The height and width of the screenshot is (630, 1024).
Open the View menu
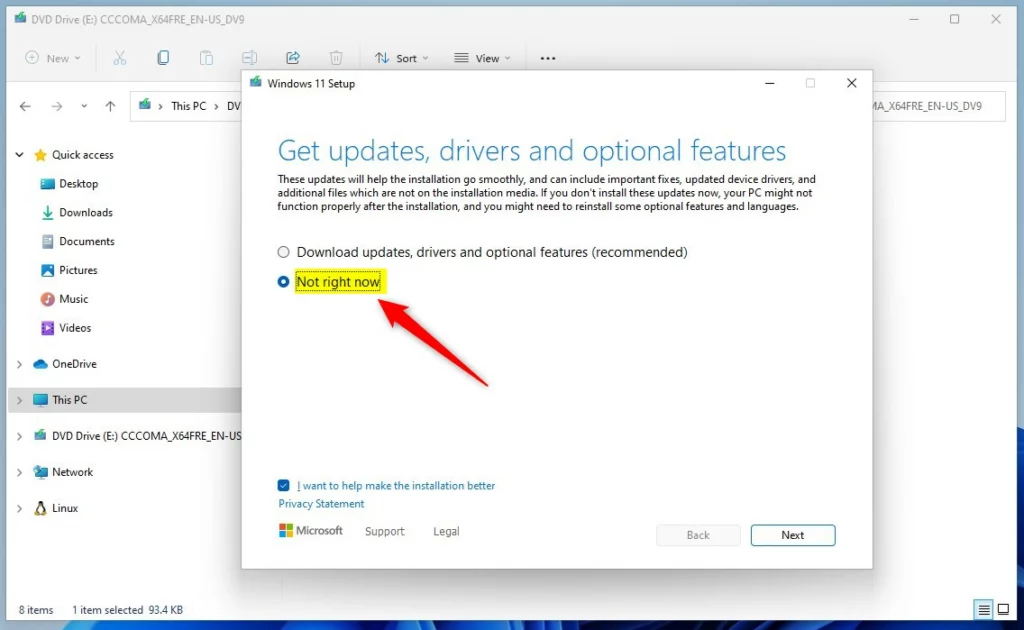(x=481, y=58)
